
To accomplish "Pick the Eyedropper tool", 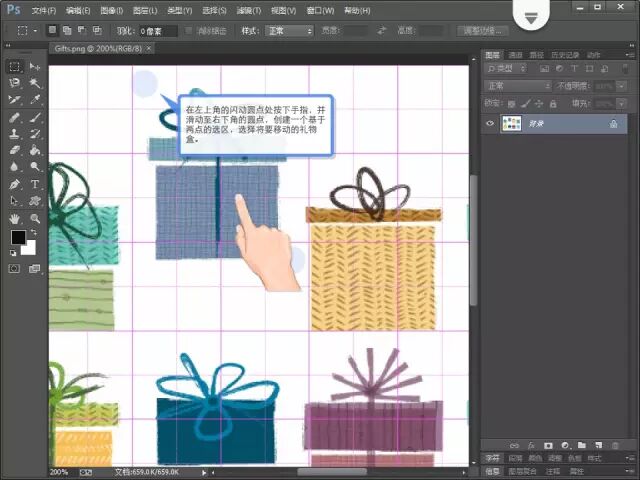I will click(35, 100).
